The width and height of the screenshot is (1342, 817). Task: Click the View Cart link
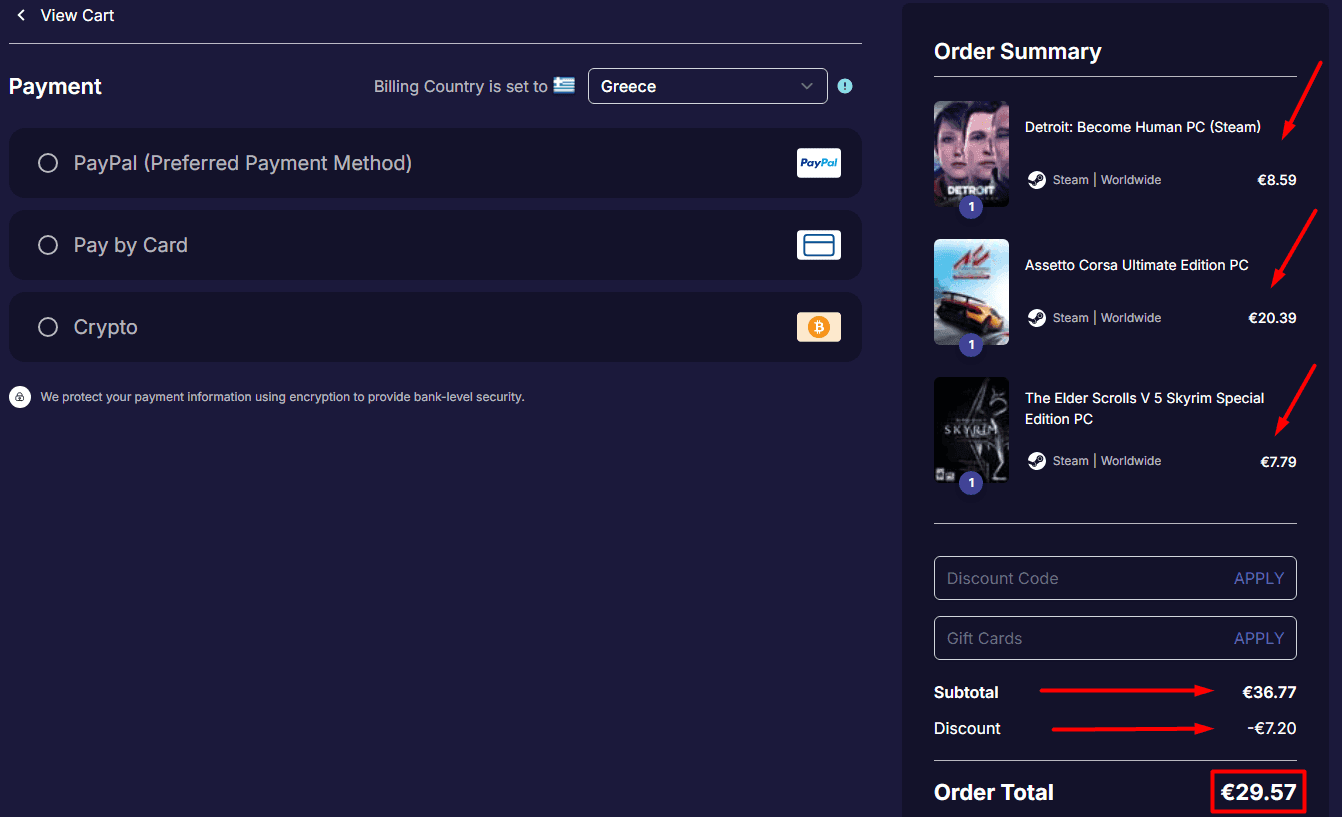click(x=77, y=15)
